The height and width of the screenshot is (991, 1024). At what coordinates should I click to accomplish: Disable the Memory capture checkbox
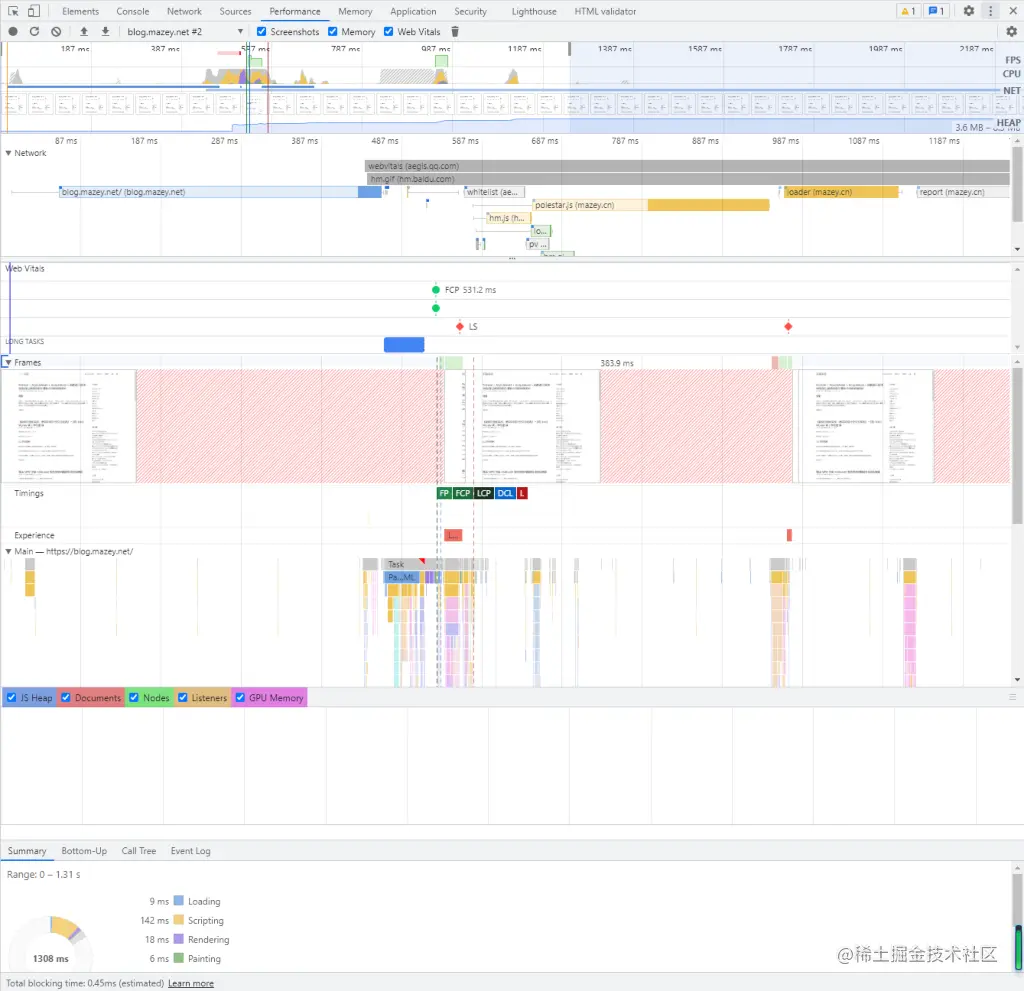(x=333, y=31)
